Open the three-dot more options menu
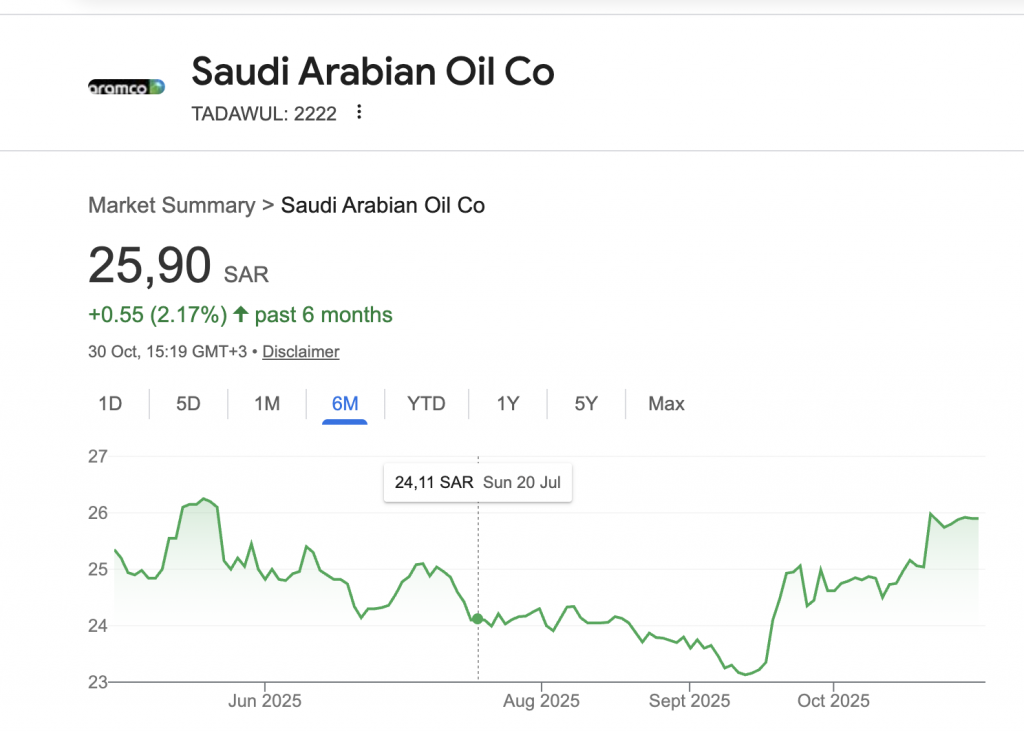The image size is (1024, 731). pyautogui.click(x=360, y=112)
